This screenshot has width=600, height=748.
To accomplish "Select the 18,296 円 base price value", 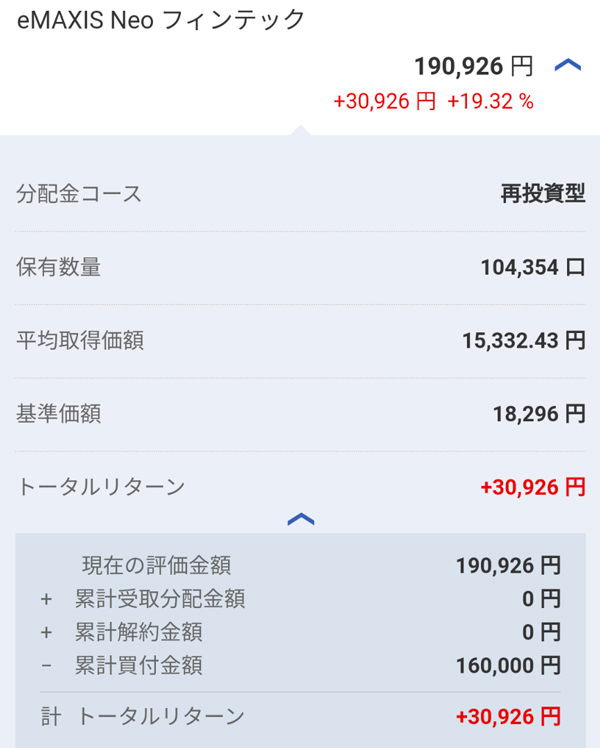I will point(539,414).
